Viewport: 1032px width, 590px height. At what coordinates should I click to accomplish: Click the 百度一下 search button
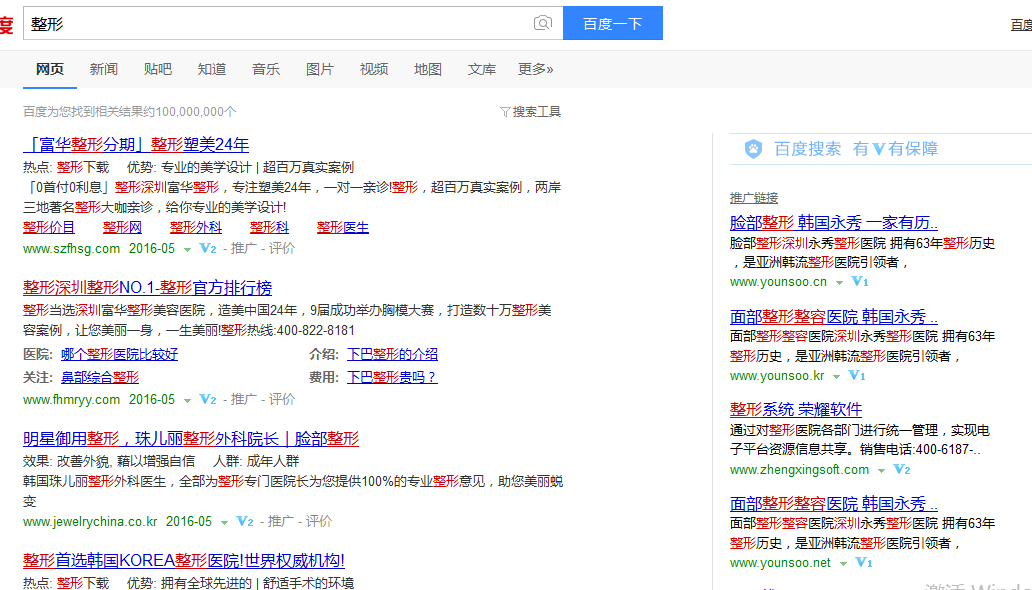point(613,24)
